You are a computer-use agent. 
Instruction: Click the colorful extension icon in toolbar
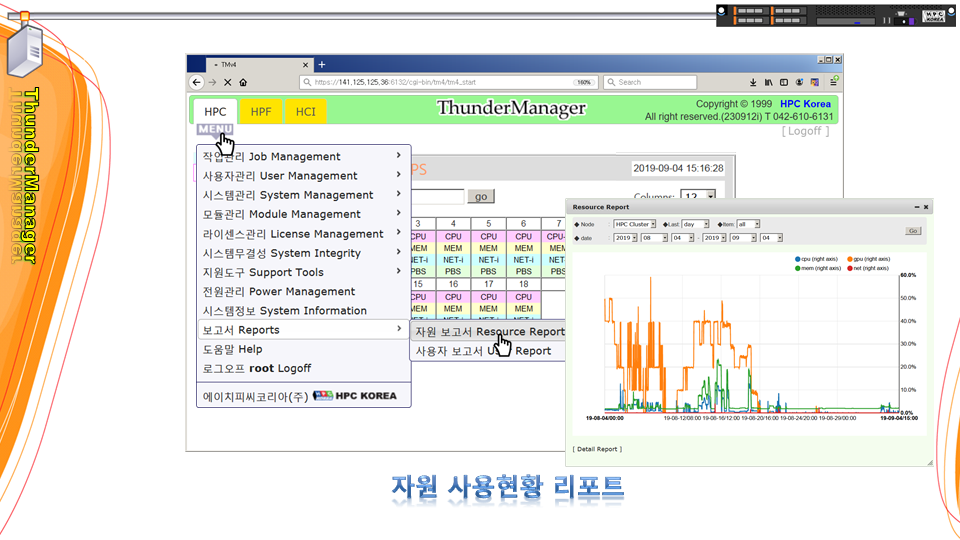click(815, 82)
